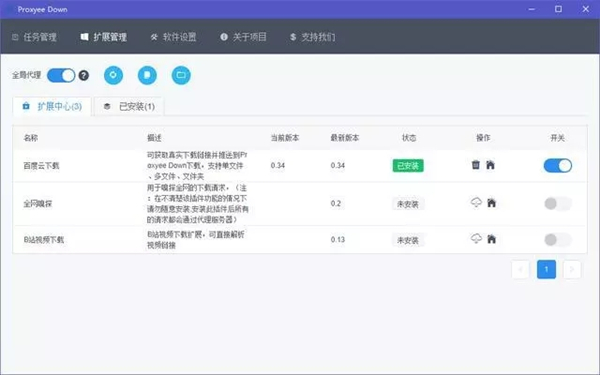Click the 描述 column header
The width and height of the screenshot is (600, 375).
(154, 138)
